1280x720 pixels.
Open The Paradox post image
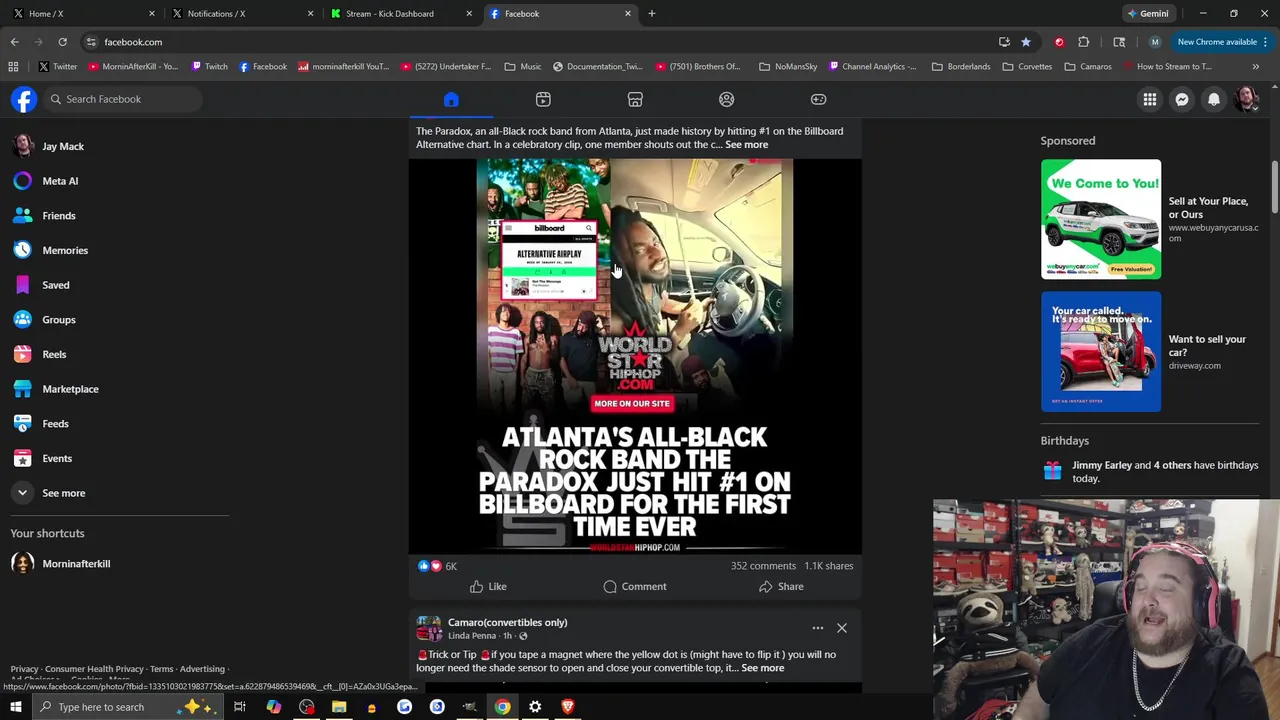635,356
